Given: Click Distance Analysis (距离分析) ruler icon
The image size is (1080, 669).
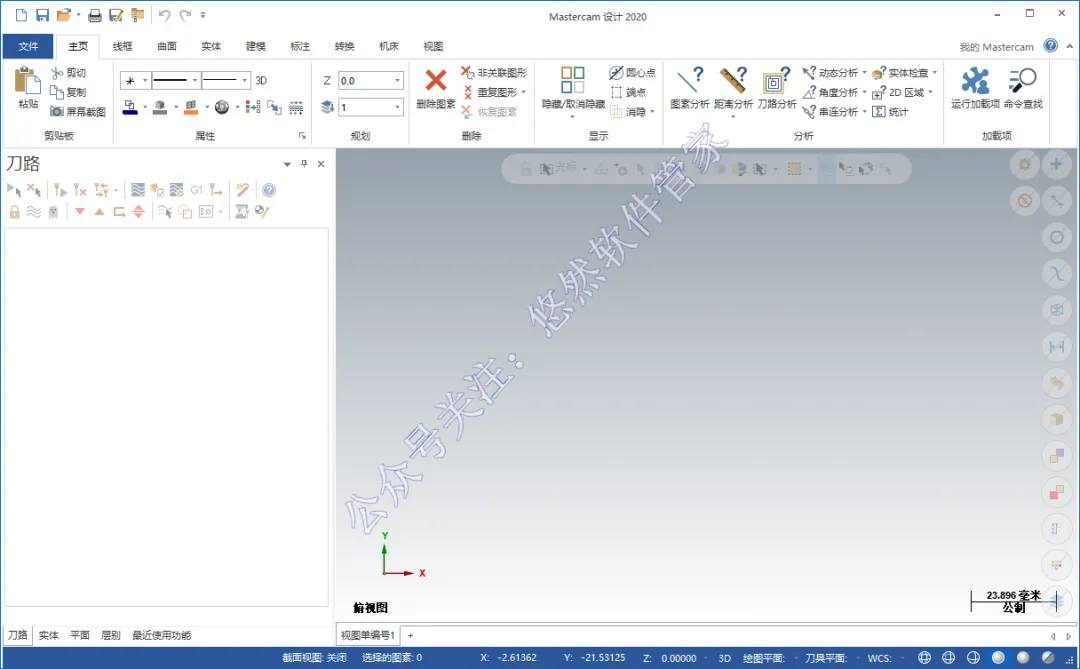Looking at the screenshot, I should coord(733,80).
